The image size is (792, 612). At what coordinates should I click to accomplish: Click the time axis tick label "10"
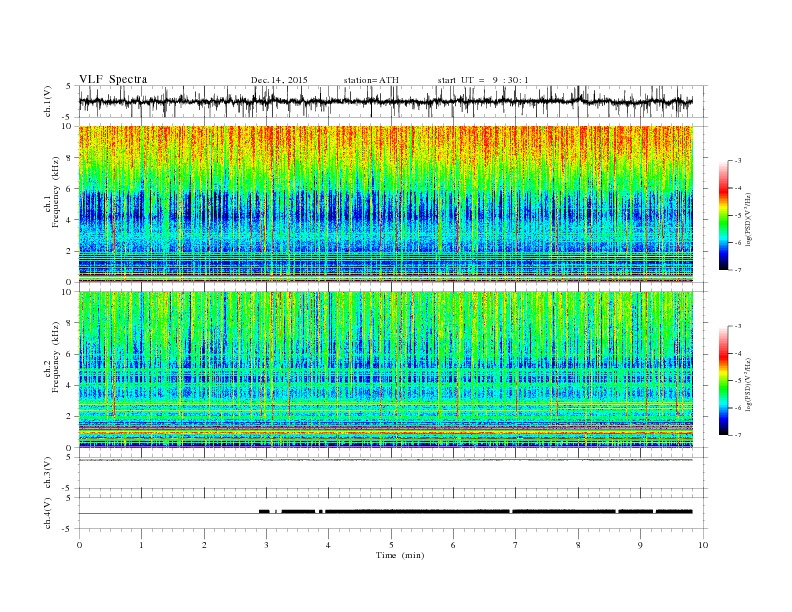pos(703,545)
